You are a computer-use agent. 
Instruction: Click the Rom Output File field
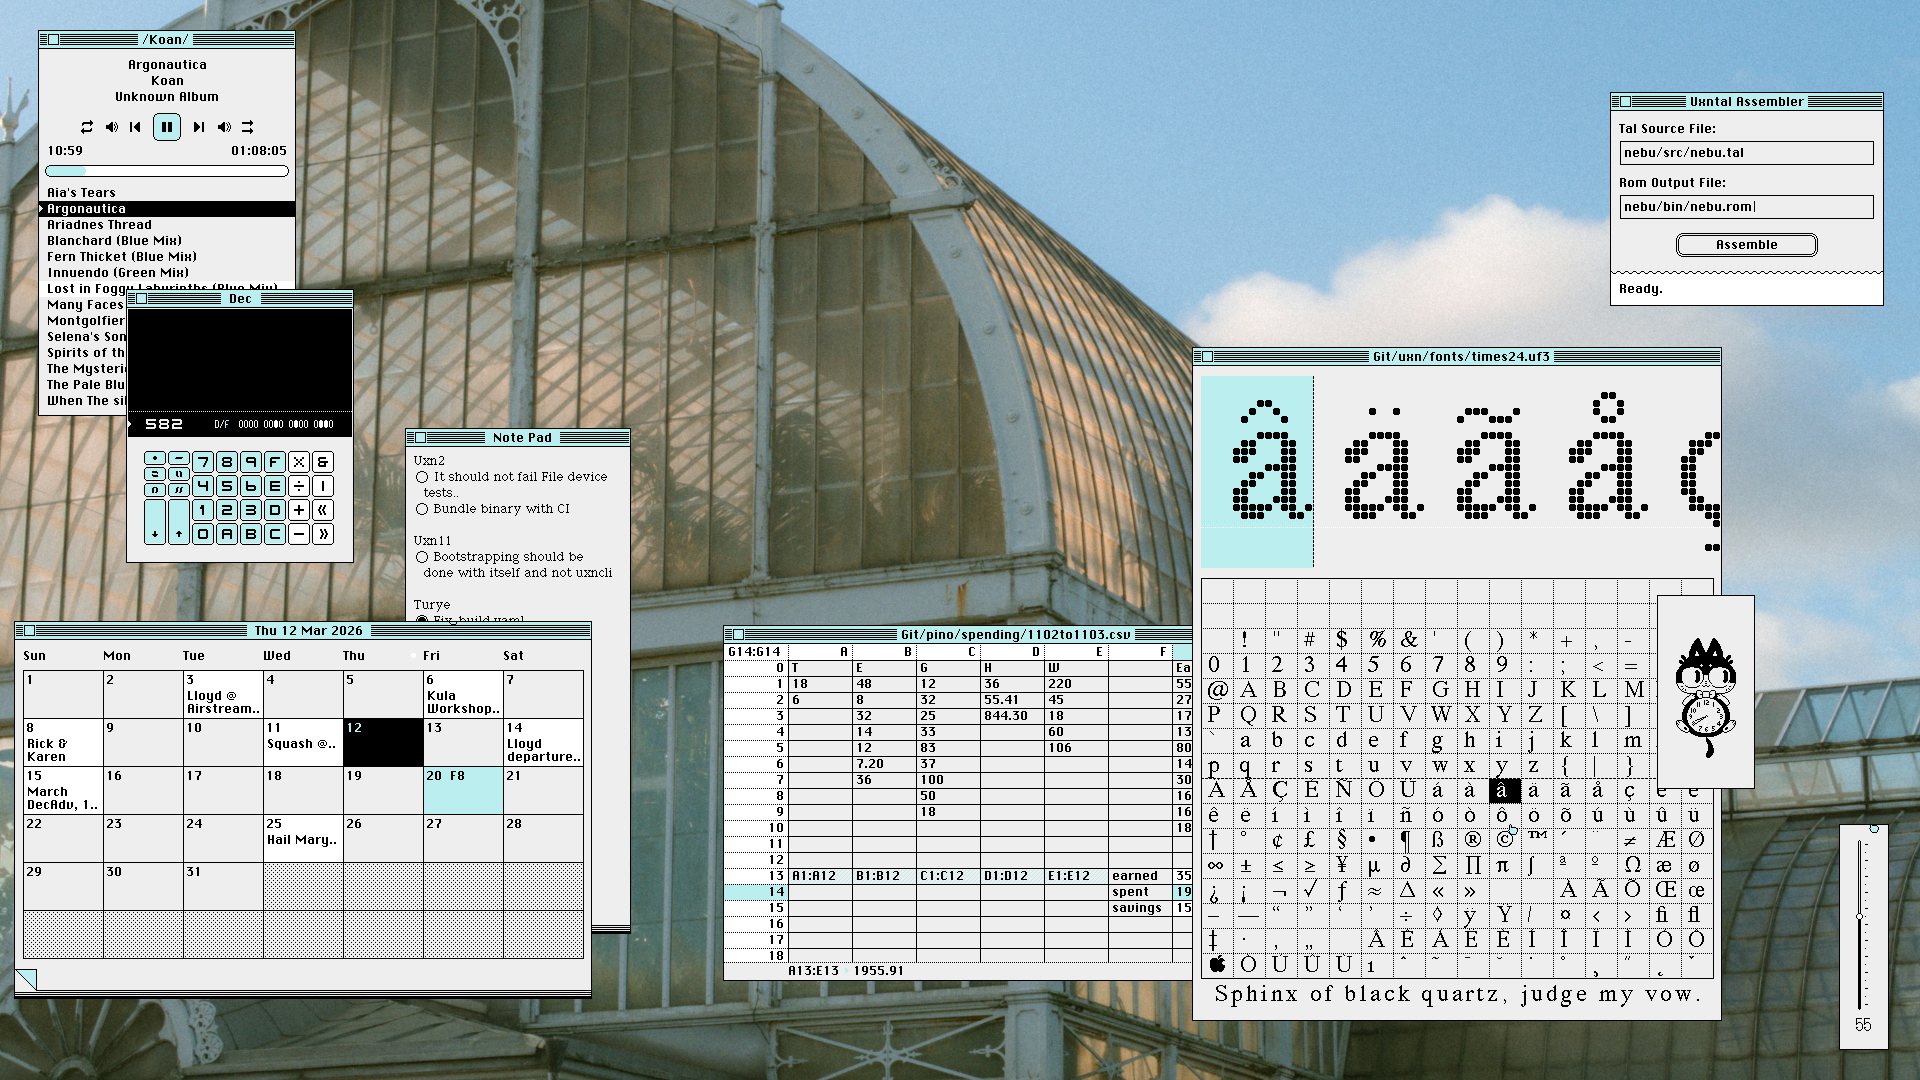click(1746, 207)
